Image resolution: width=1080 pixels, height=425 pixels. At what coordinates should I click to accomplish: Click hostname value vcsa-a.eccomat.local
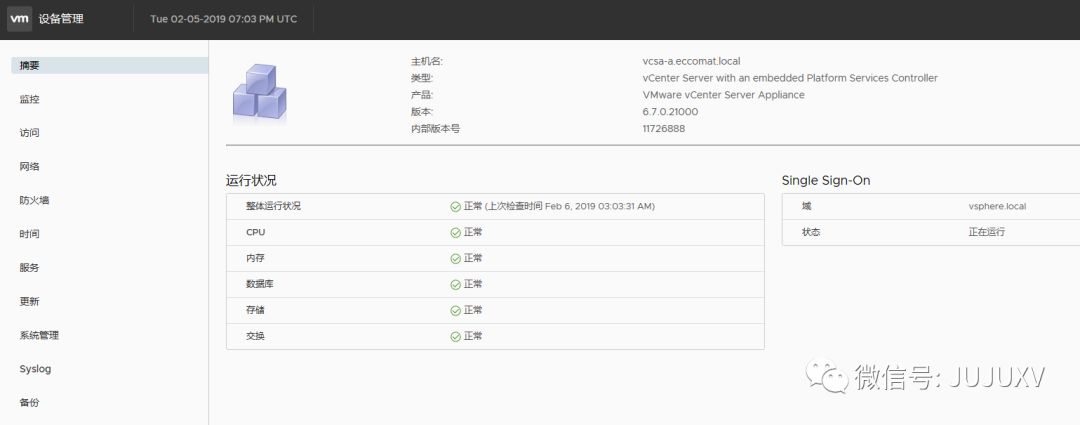pyautogui.click(x=692, y=61)
